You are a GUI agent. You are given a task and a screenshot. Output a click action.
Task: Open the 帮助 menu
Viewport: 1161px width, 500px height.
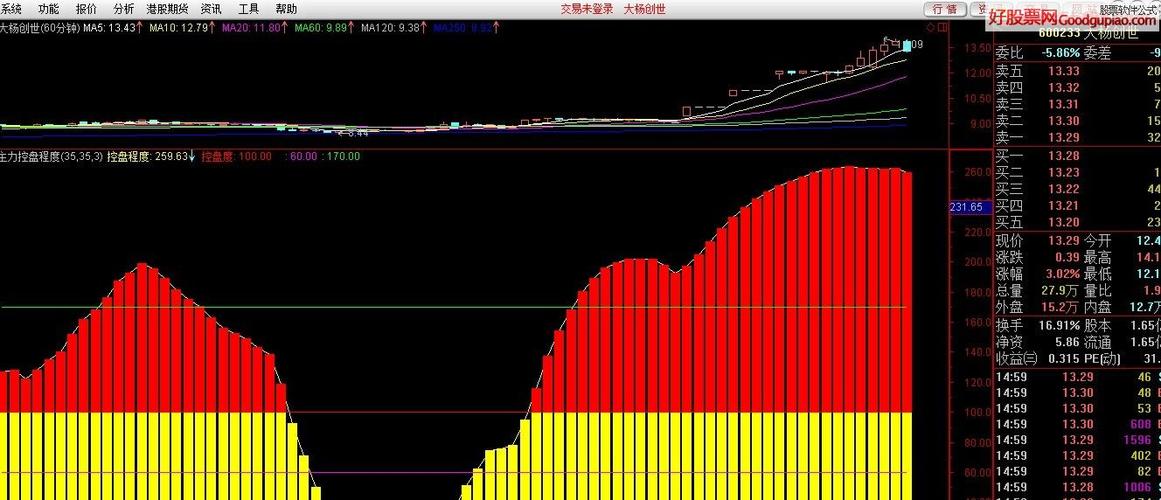pyautogui.click(x=286, y=9)
